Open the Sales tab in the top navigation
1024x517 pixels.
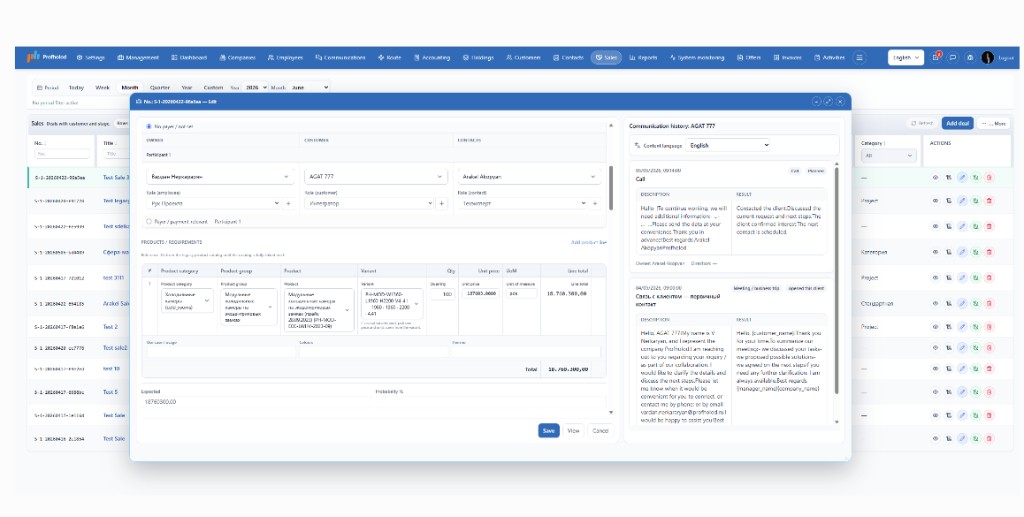click(x=606, y=57)
